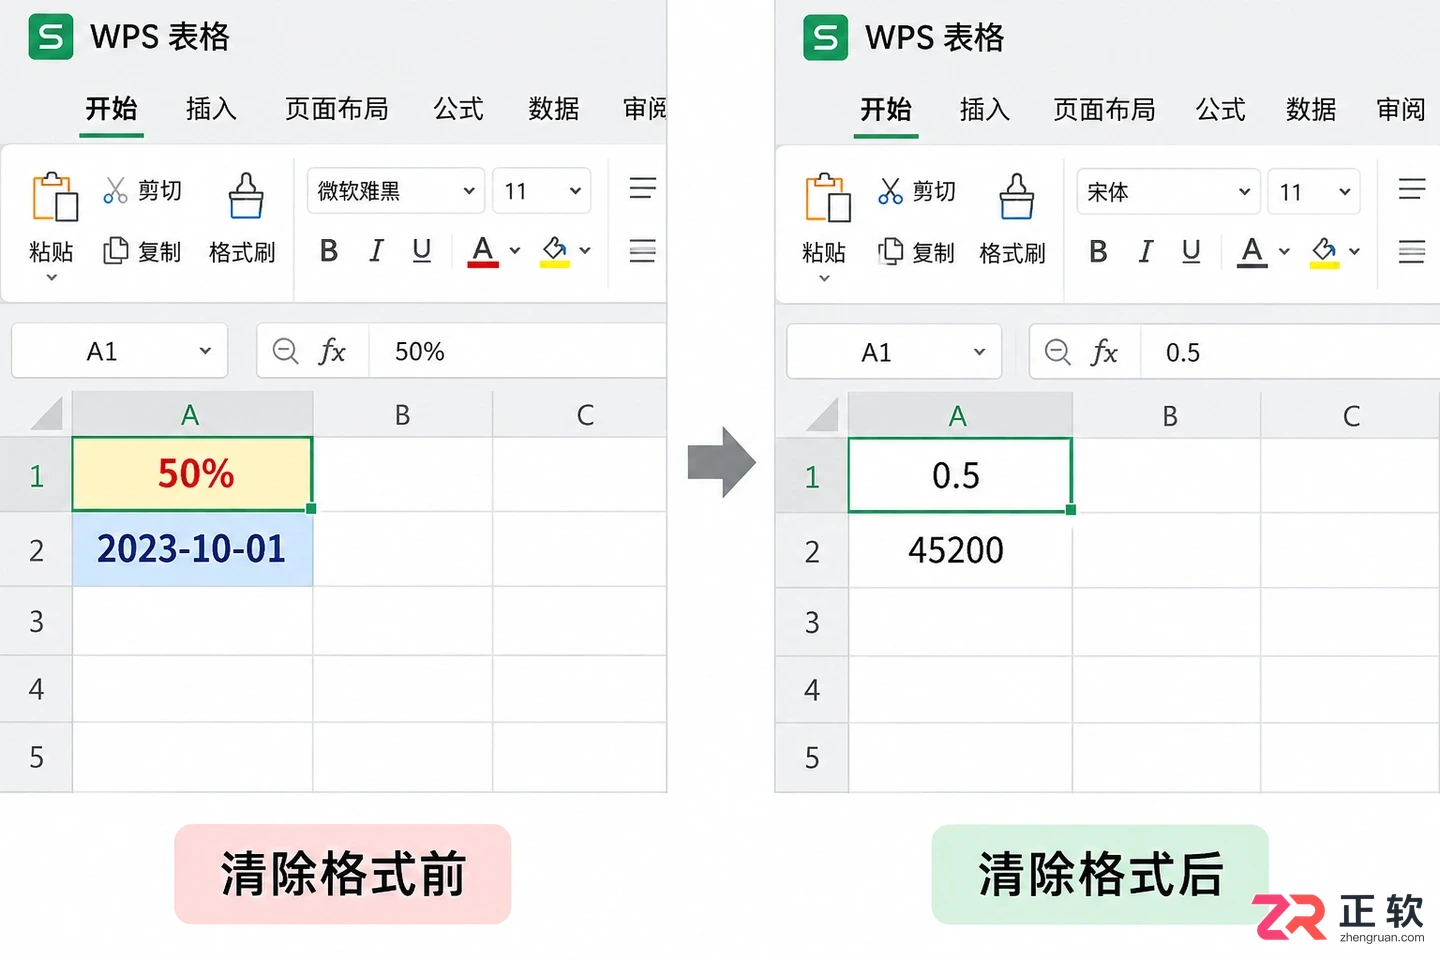
Task: Open 审阅 tab in right window
Action: pyautogui.click(x=1401, y=109)
